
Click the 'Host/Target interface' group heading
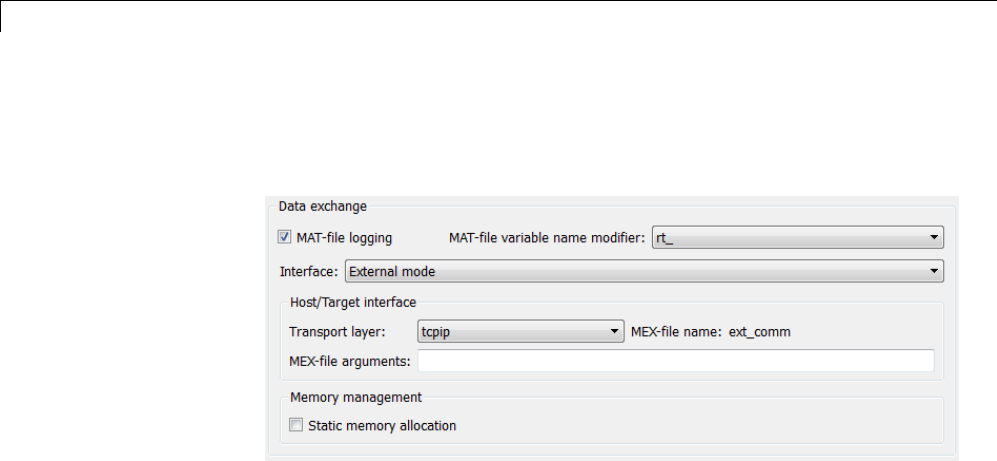[352, 301]
